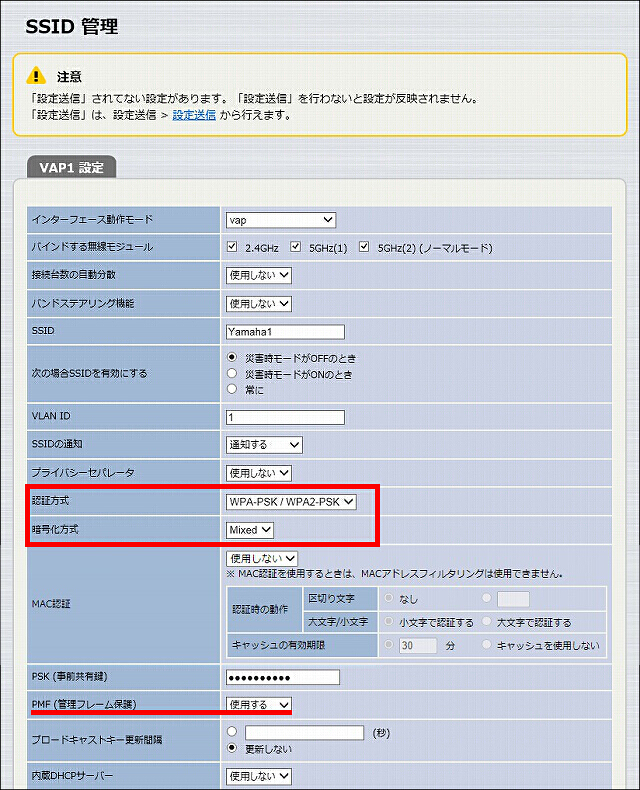
Task: Open the 内蔵DHCPサーバー dropdown
Action: [259, 776]
